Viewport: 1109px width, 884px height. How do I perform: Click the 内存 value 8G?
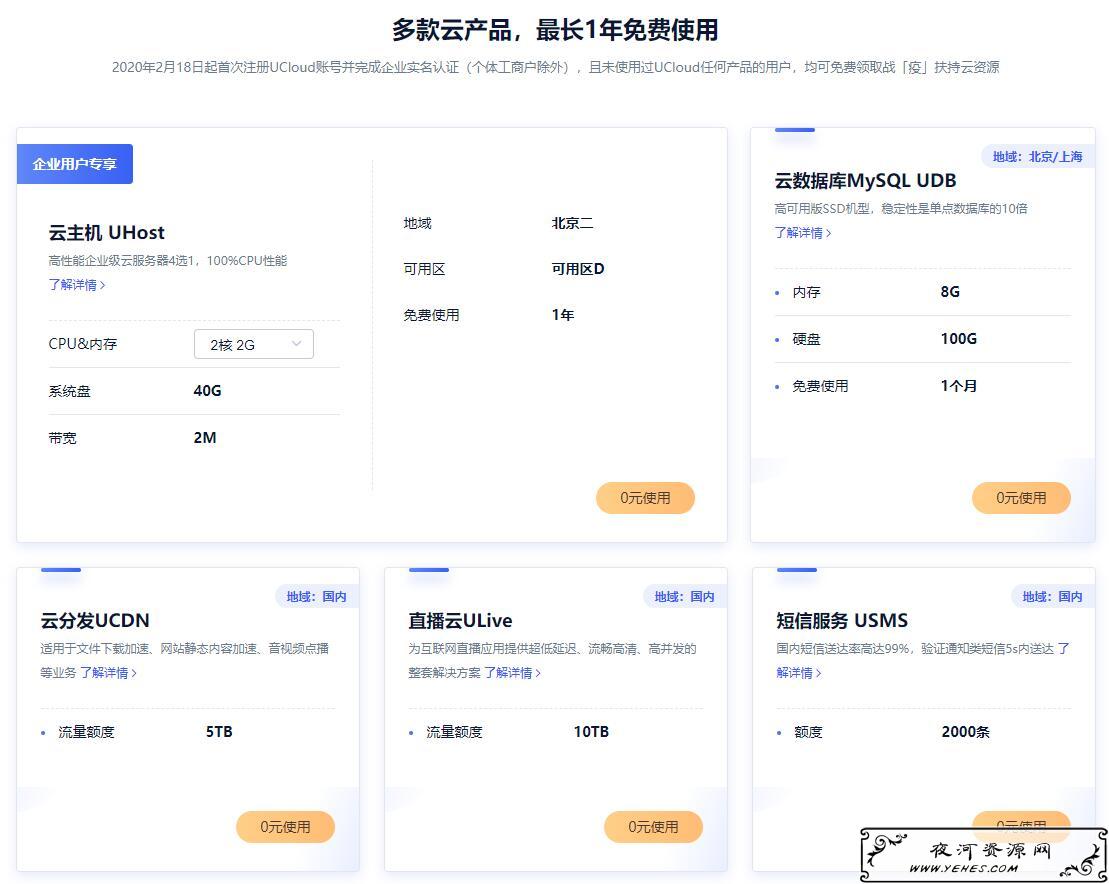(x=950, y=292)
